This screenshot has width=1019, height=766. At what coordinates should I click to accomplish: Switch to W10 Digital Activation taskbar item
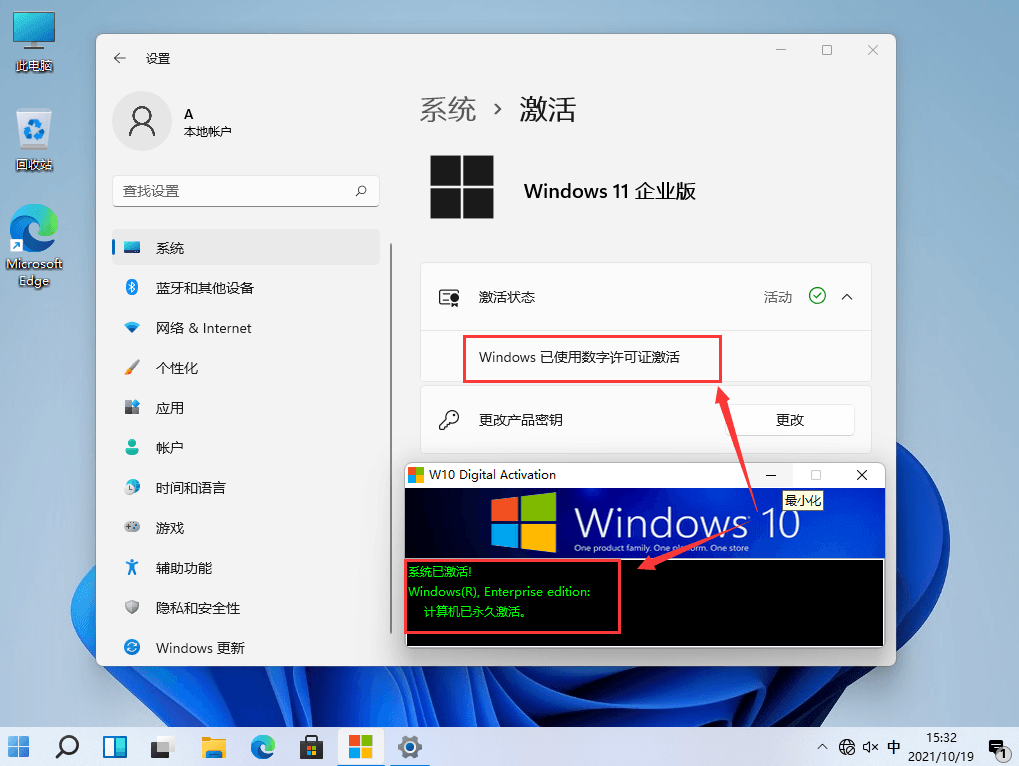[x=361, y=747]
